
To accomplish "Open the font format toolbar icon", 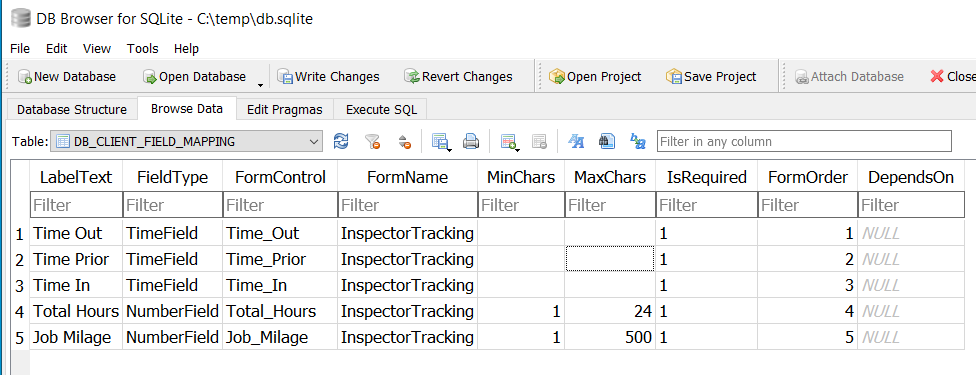I will pyautogui.click(x=576, y=141).
